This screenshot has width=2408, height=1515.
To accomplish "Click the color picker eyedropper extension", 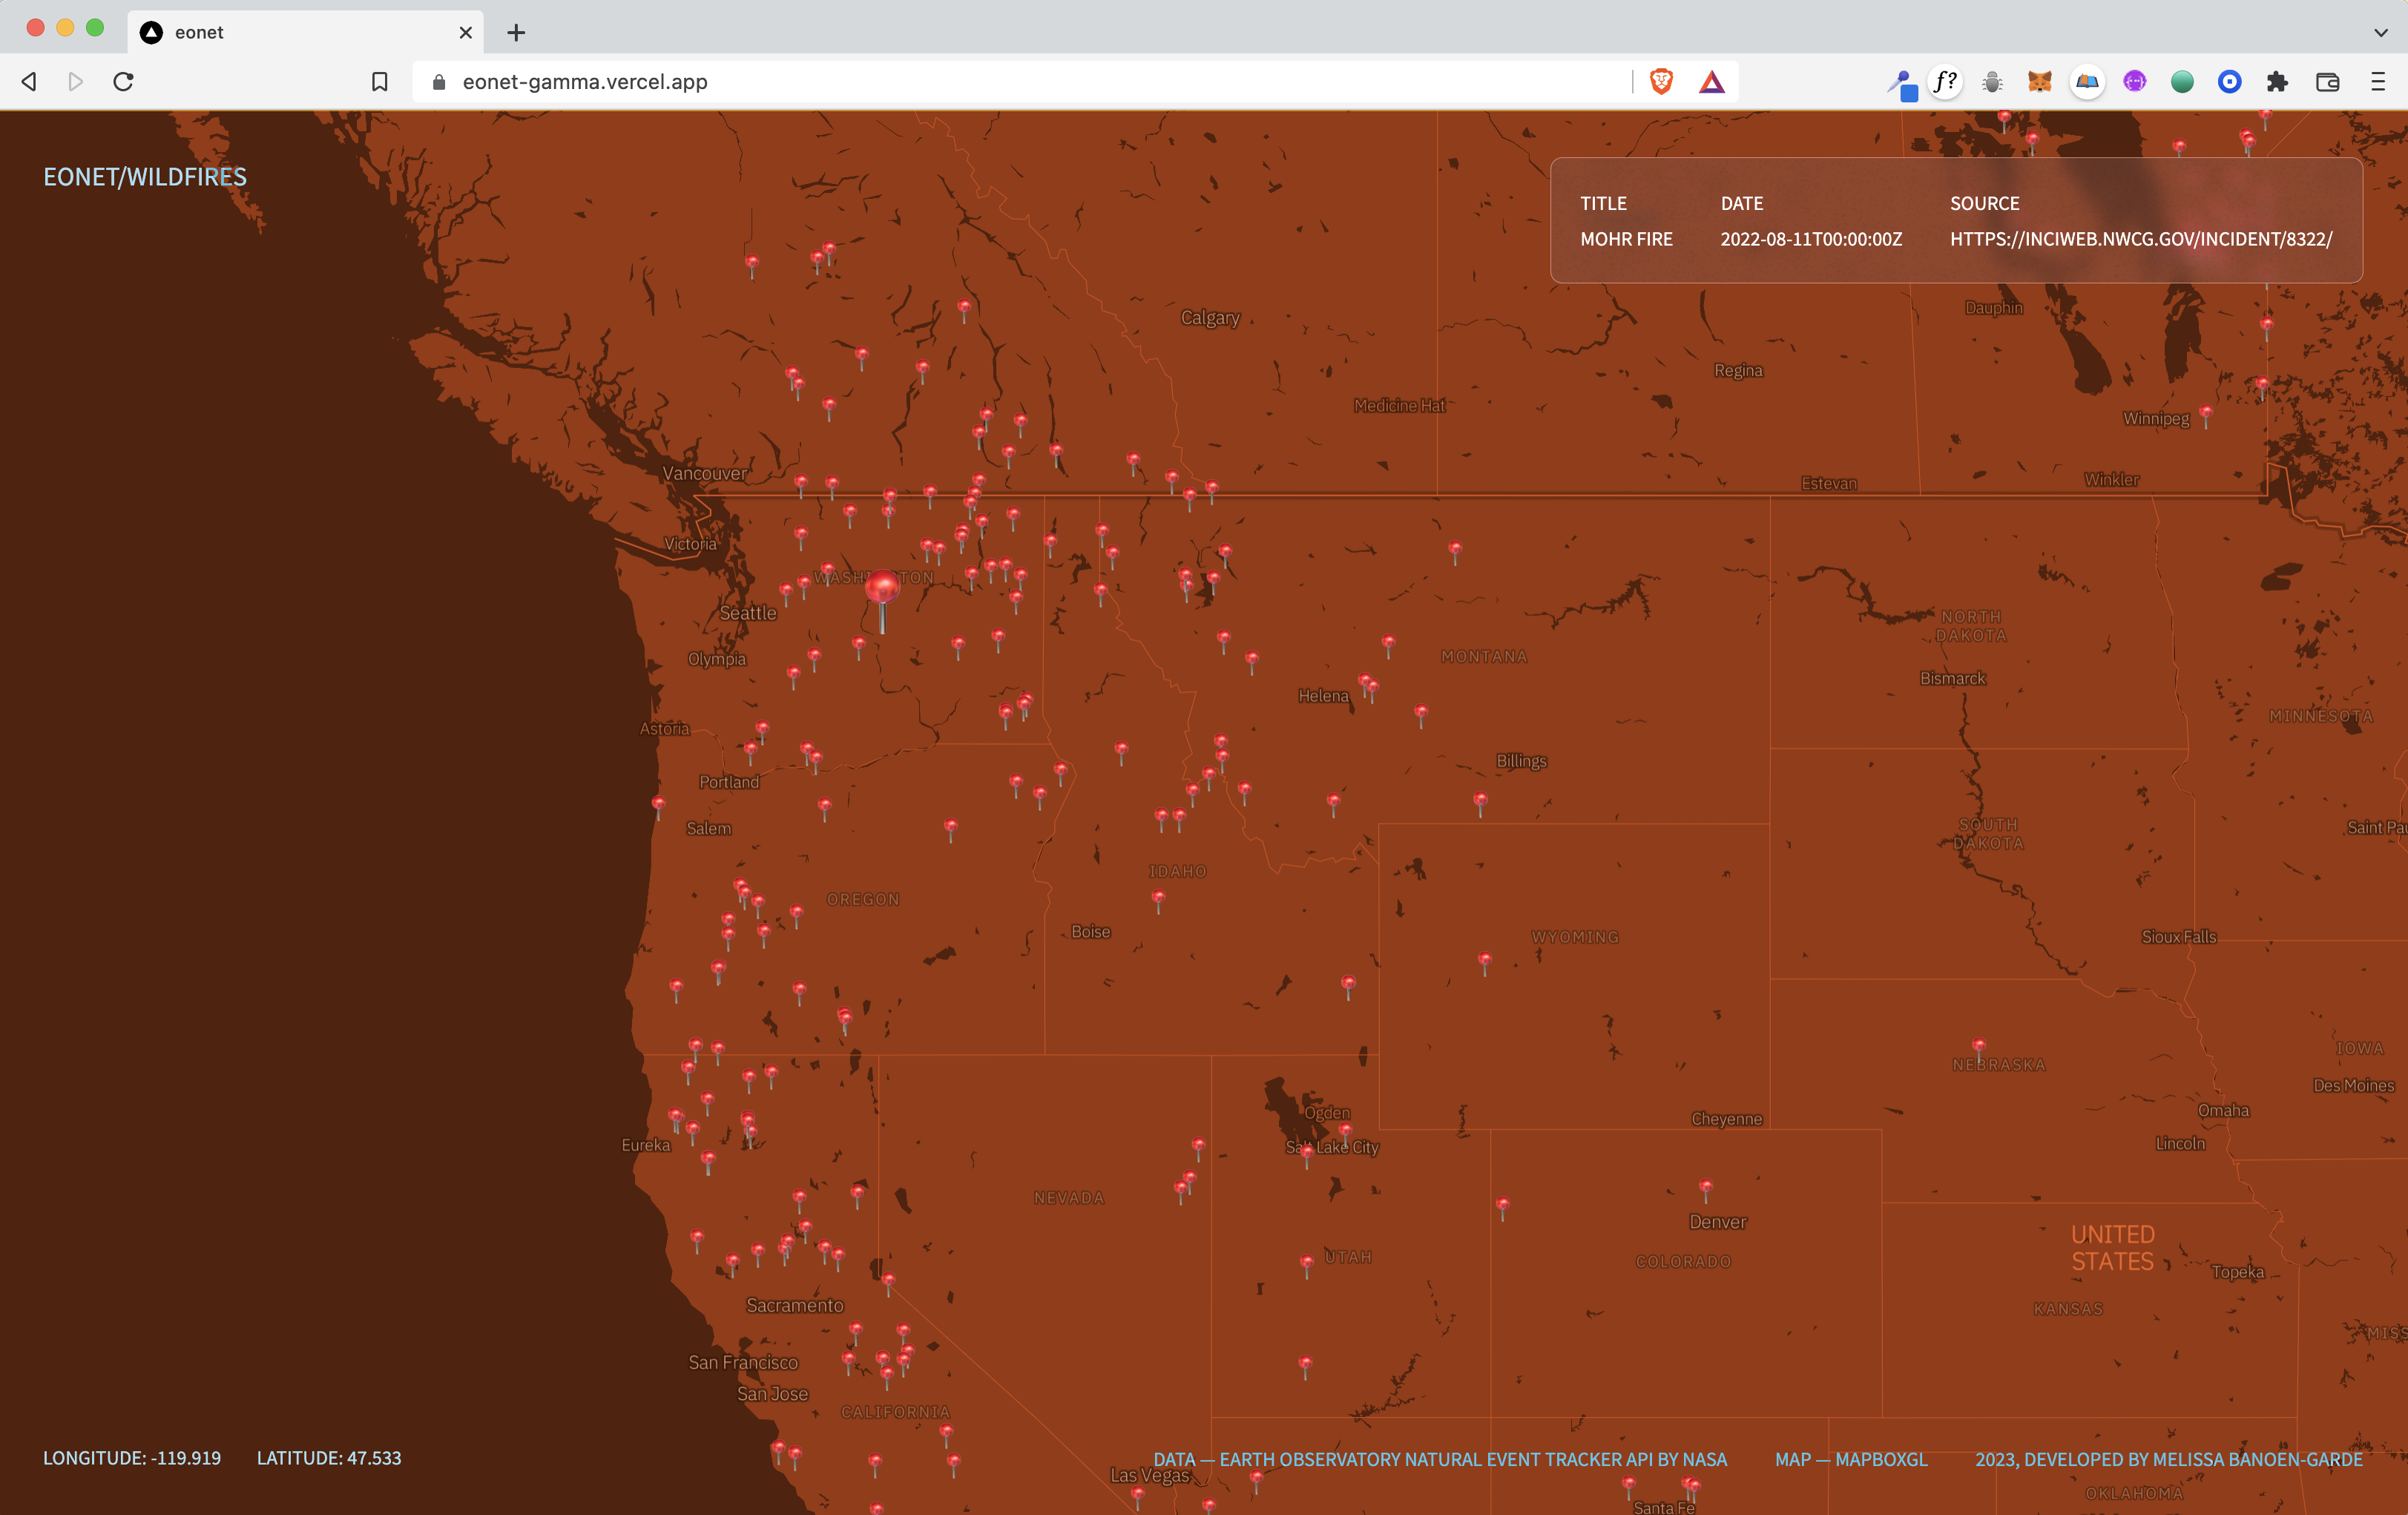I will point(1901,84).
